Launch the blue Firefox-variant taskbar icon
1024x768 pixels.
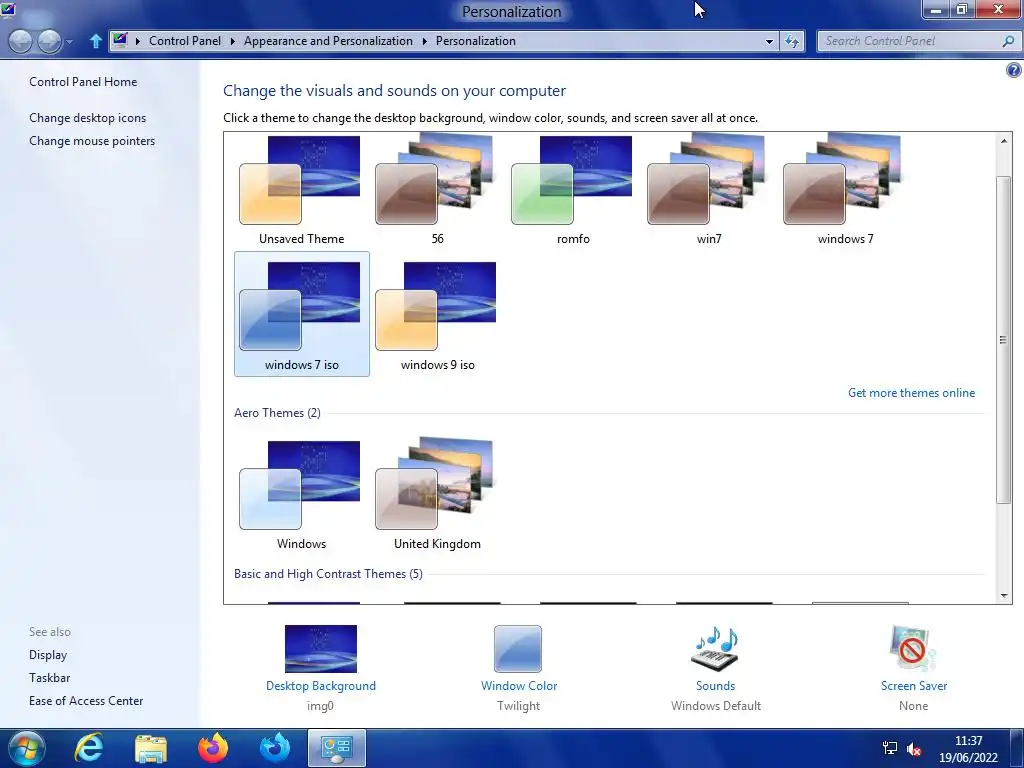275,748
